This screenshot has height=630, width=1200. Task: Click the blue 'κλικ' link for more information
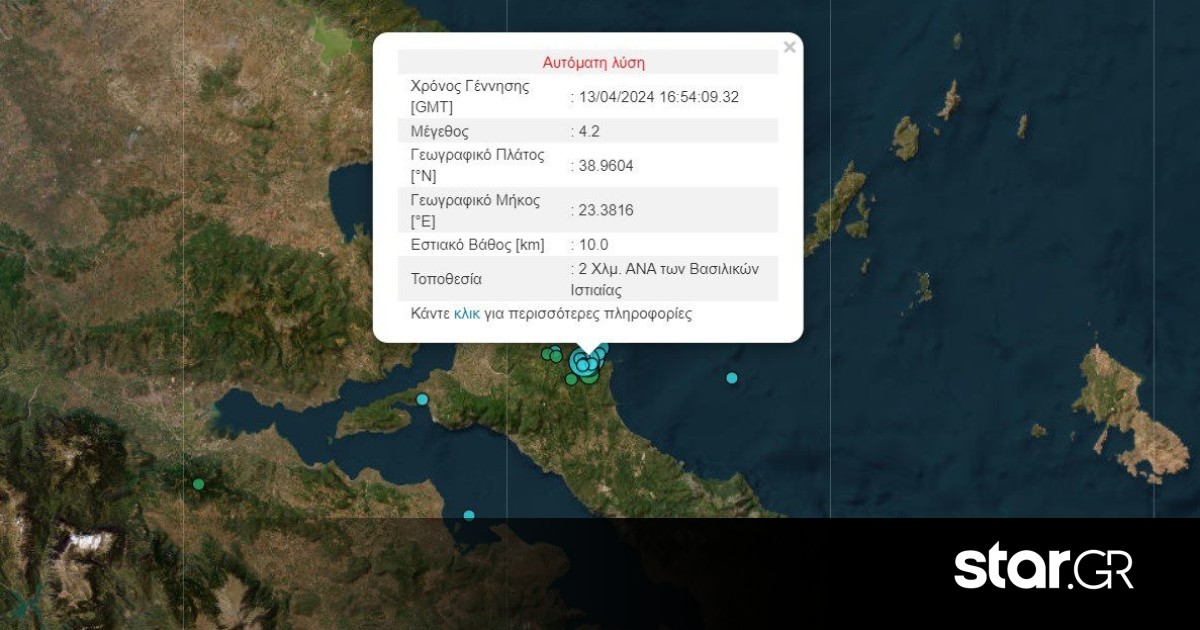(467, 313)
